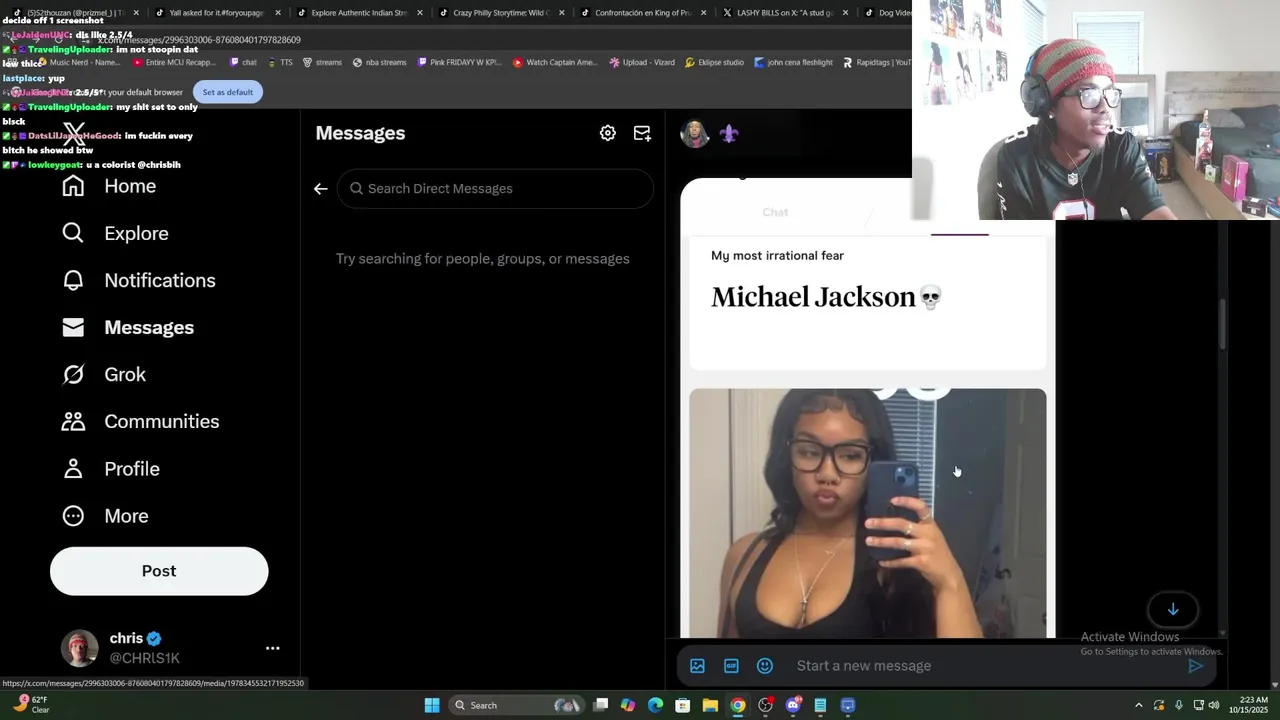Click Set as default browser button

coord(228,92)
